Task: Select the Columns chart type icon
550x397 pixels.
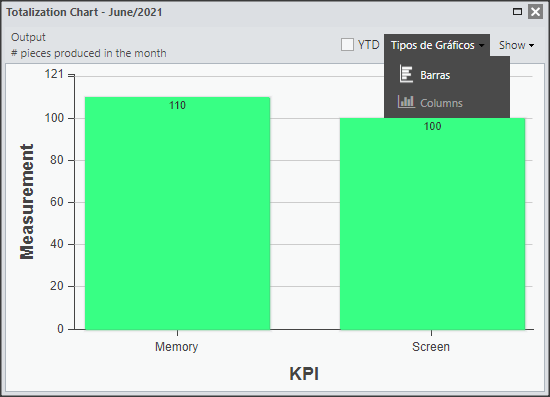Action: point(406,102)
